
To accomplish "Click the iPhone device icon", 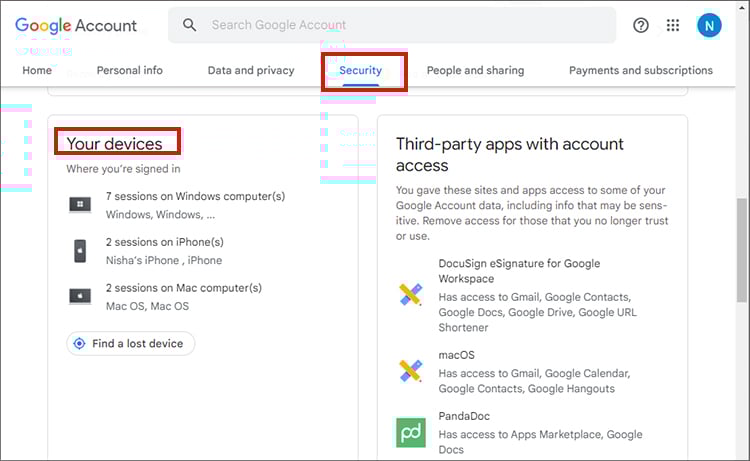I will 80,250.
